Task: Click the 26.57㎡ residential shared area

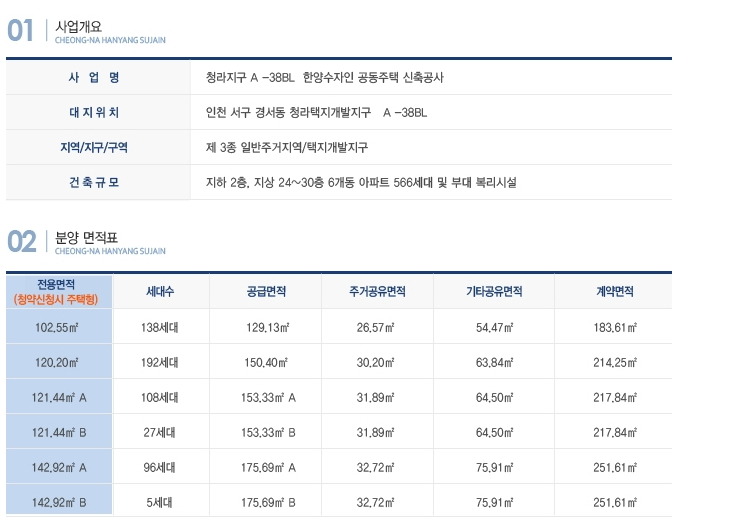Action: (x=376, y=327)
